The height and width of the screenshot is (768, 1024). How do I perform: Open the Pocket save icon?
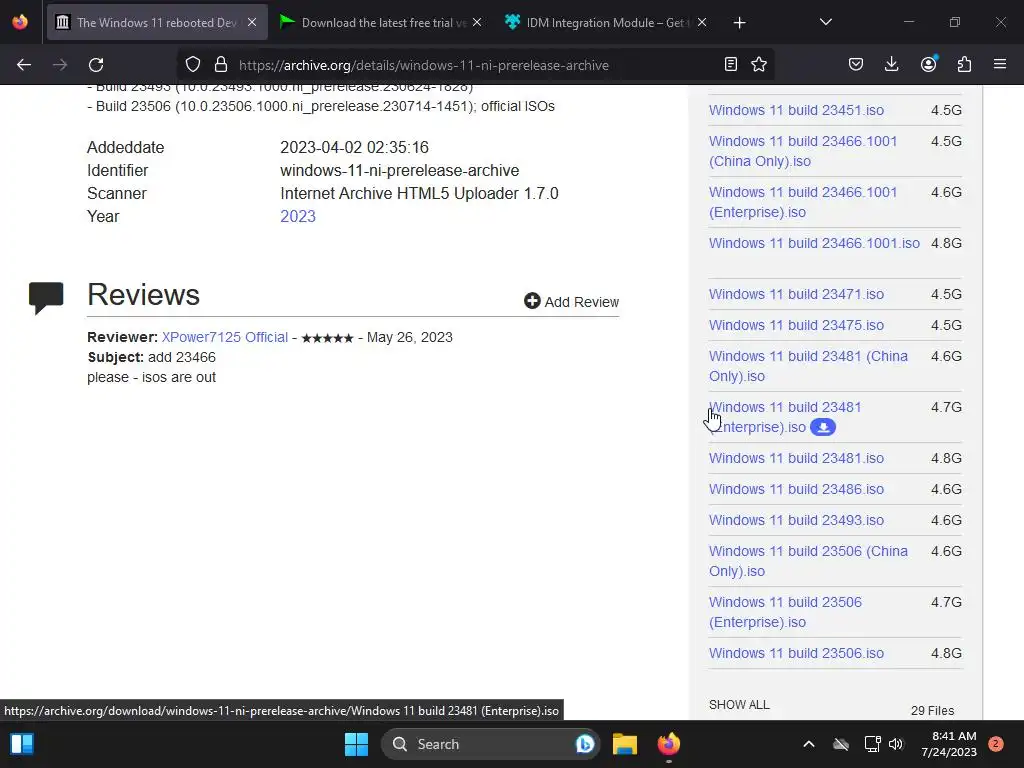click(x=856, y=65)
